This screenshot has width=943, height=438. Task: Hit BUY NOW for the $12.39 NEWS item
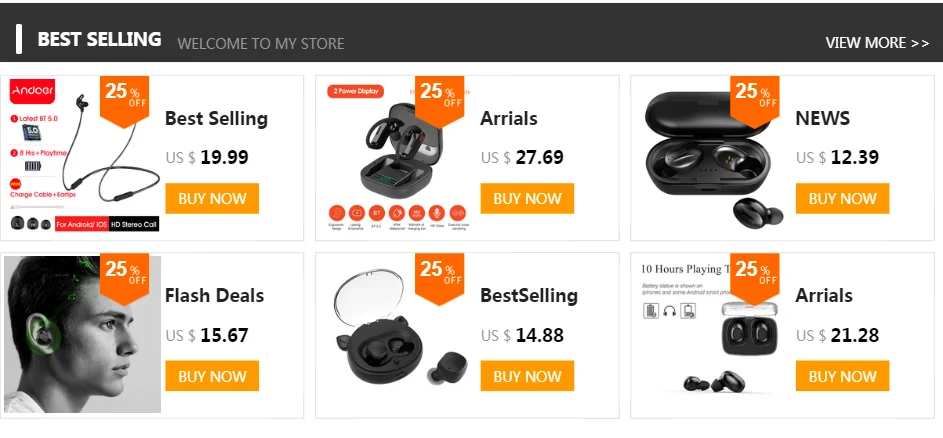click(842, 198)
